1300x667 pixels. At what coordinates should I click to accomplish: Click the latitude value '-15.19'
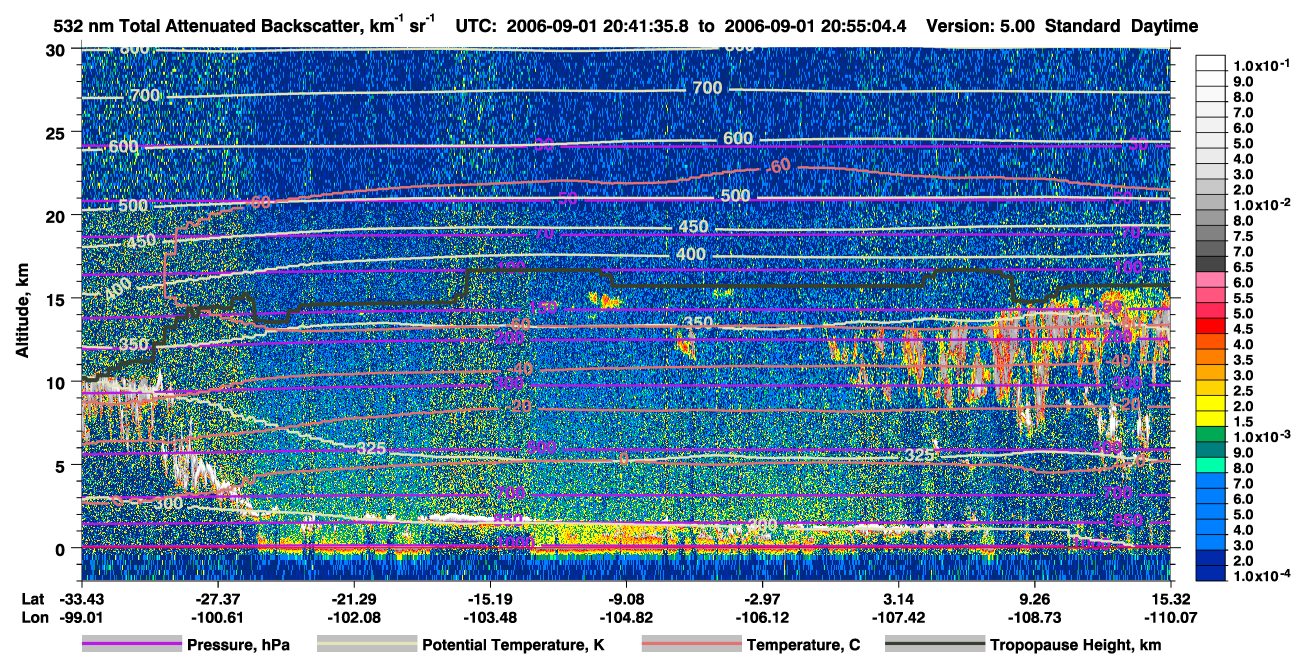pos(490,597)
